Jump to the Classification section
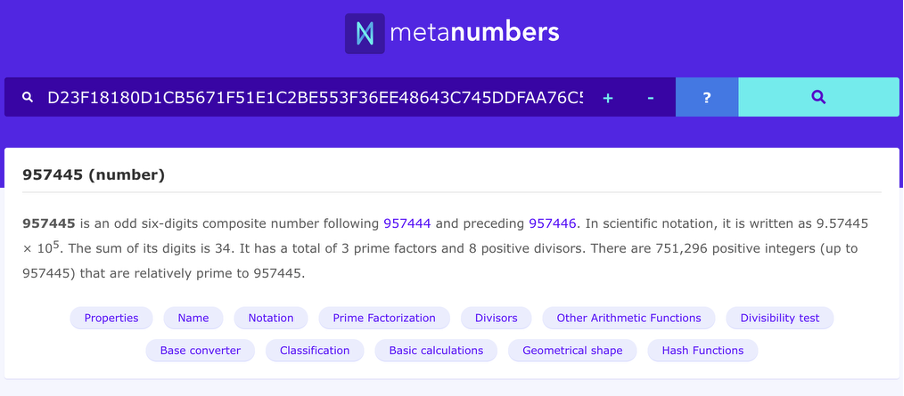Image resolution: width=904 pixels, height=396 pixels. coord(315,350)
